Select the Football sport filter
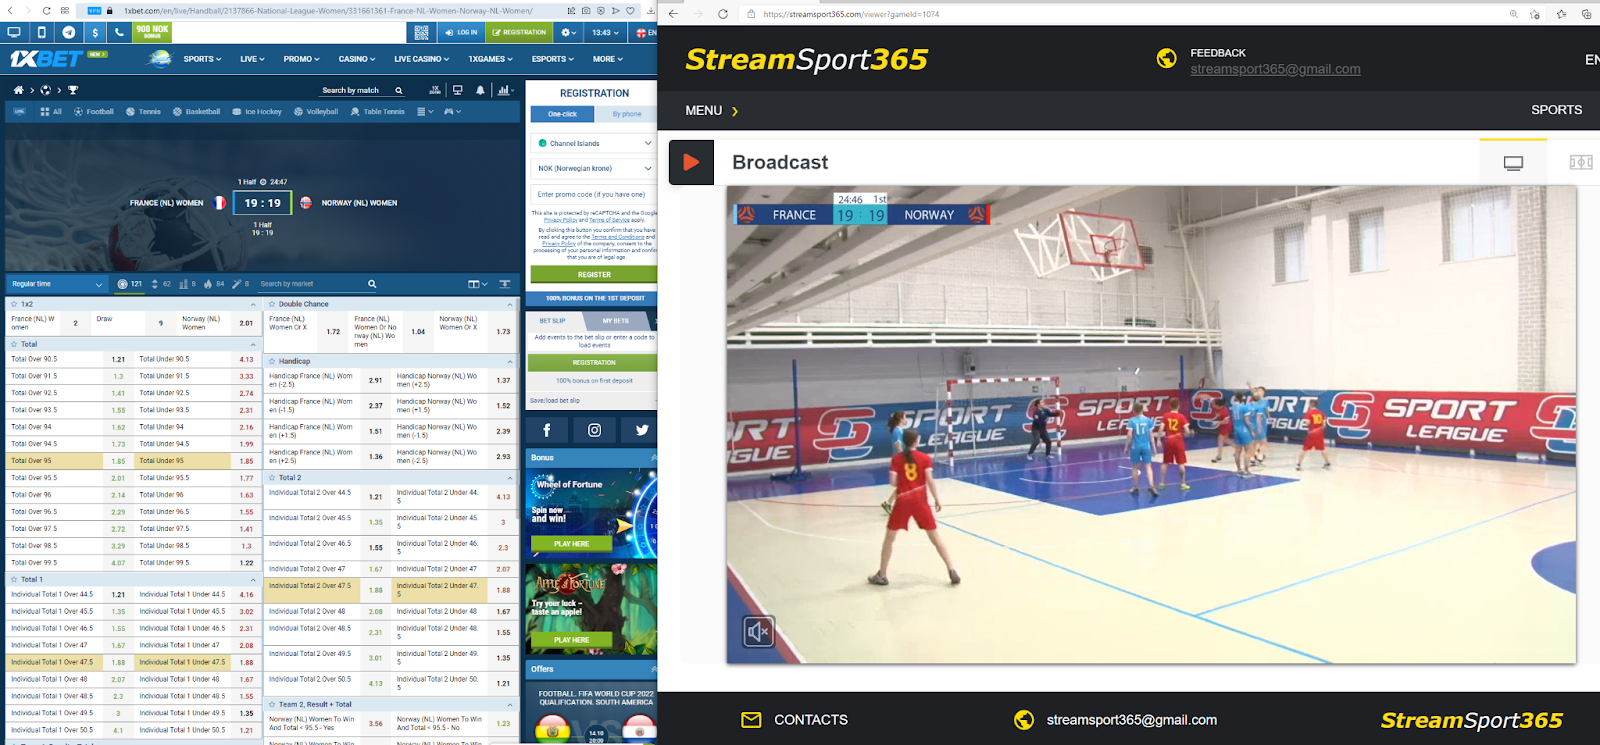1600x745 pixels. click(x=94, y=112)
